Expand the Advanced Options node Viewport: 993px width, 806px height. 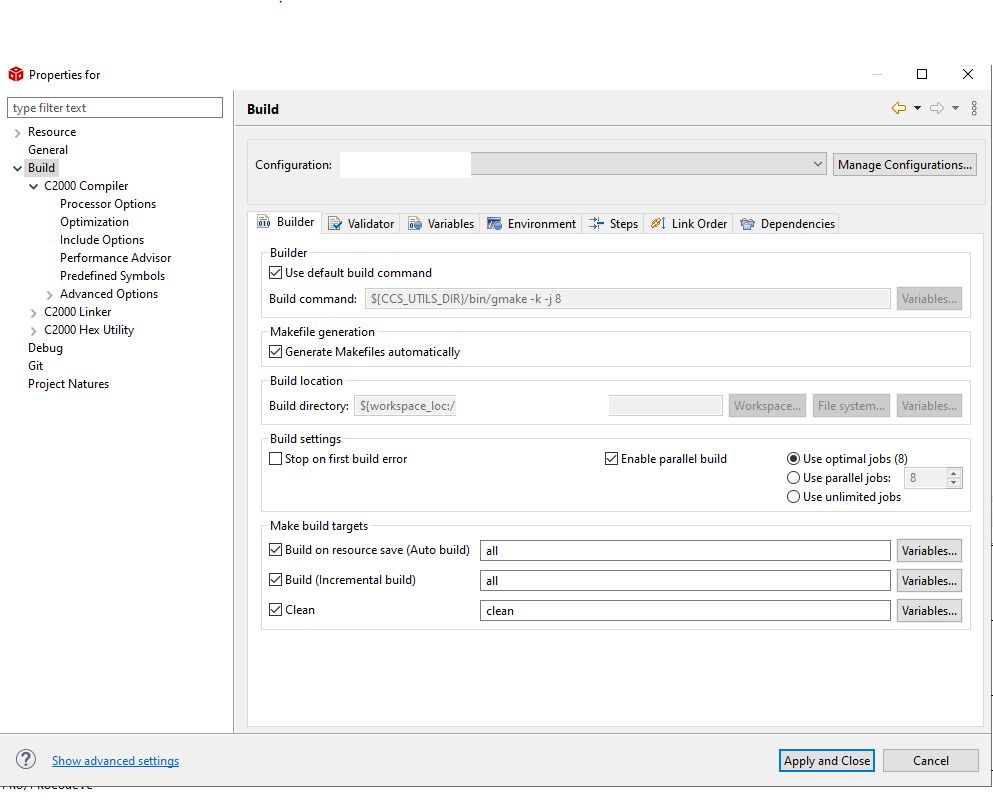(49, 294)
